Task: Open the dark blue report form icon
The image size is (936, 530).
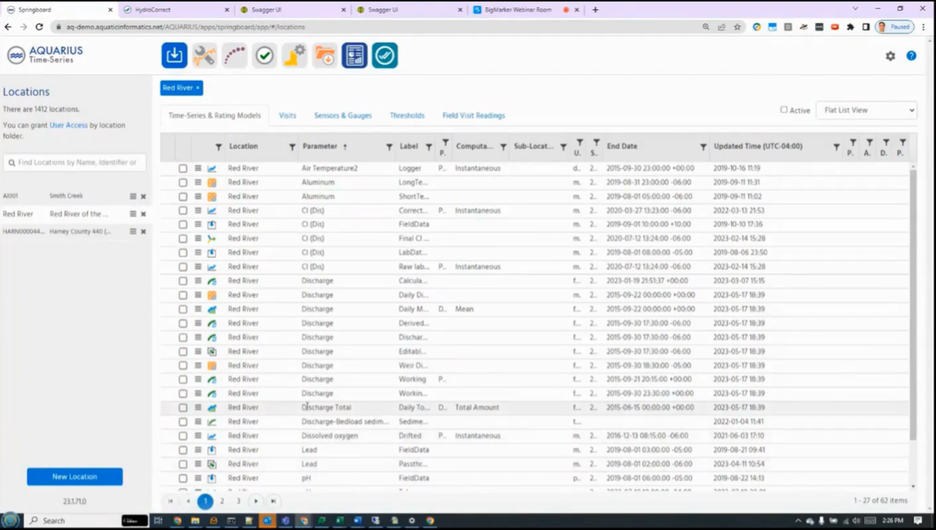Action: coord(355,56)
